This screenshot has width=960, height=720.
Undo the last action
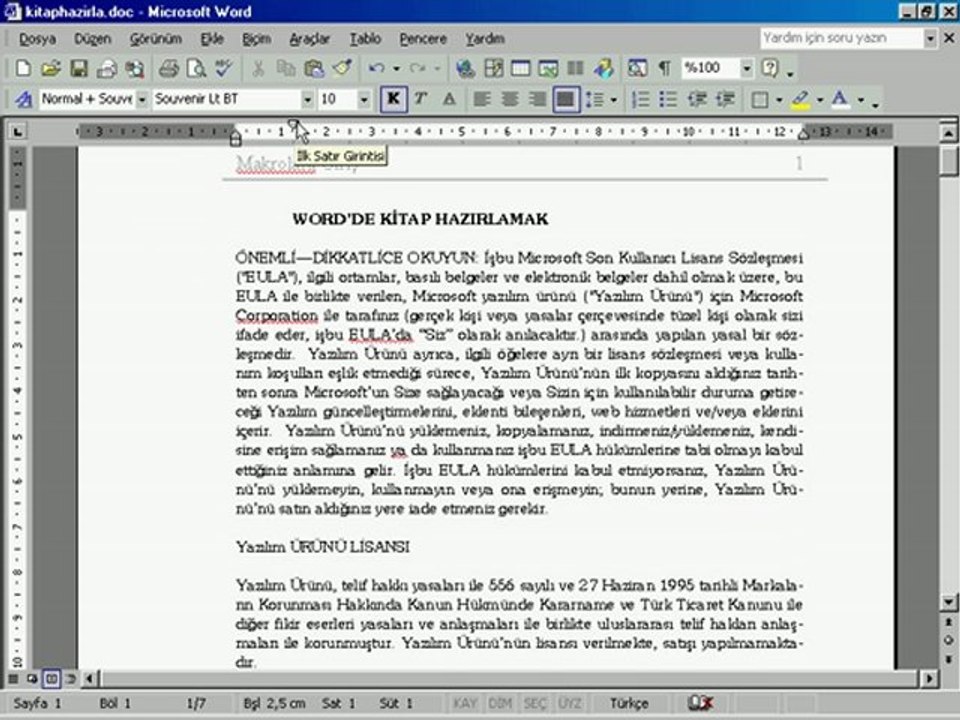376,68
